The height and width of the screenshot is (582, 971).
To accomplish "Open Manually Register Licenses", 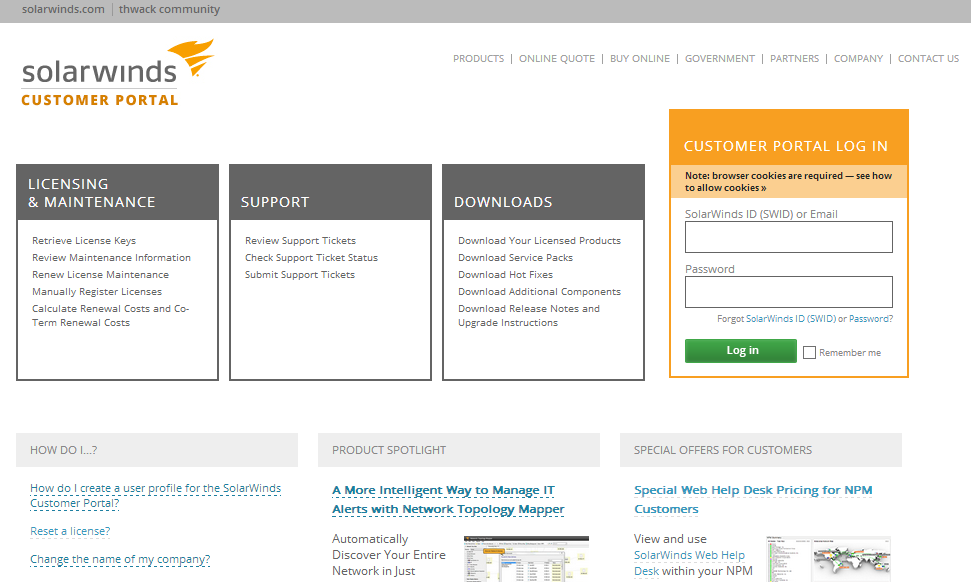I will click(97, 292).
